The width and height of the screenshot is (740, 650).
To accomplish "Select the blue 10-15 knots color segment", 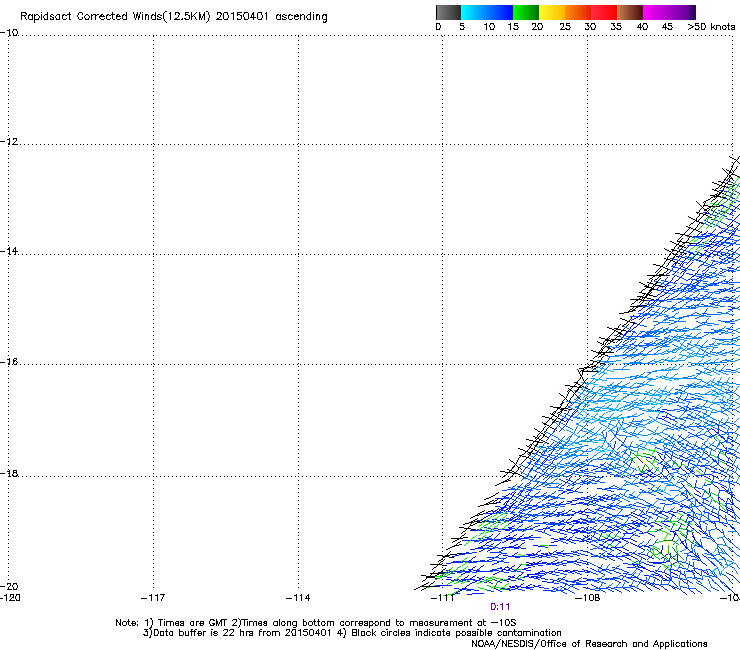I will click(500, 12).
